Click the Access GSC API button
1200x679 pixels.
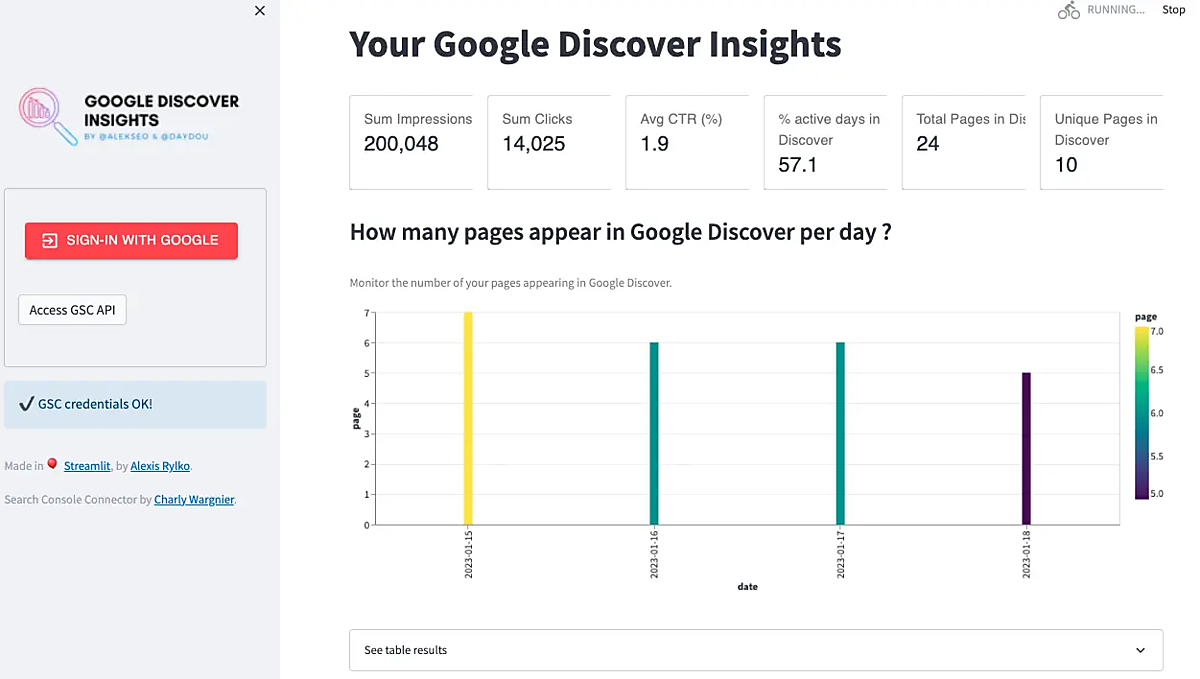72,310
